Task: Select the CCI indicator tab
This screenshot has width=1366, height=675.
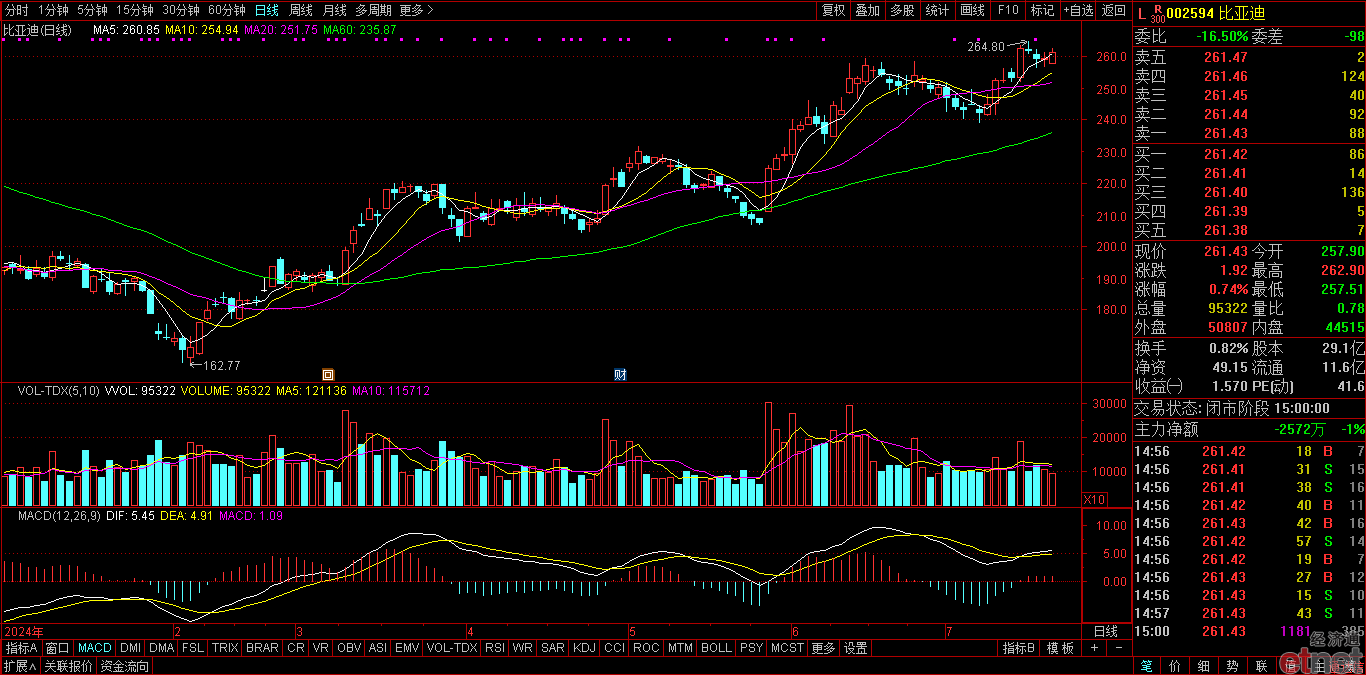Action: (614, 648)
